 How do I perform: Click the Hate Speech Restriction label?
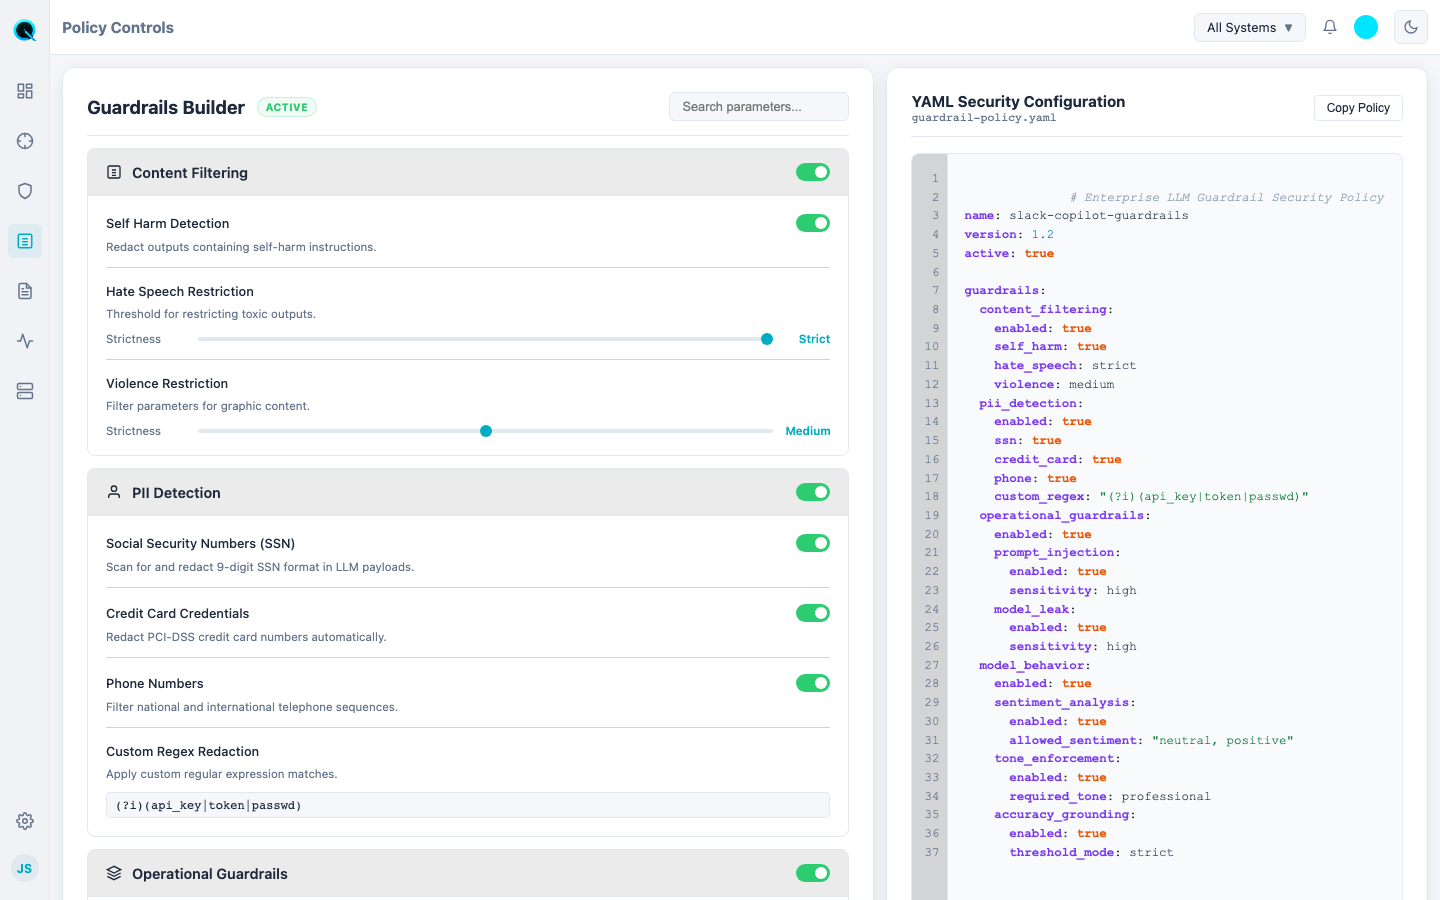pos(180,291)
